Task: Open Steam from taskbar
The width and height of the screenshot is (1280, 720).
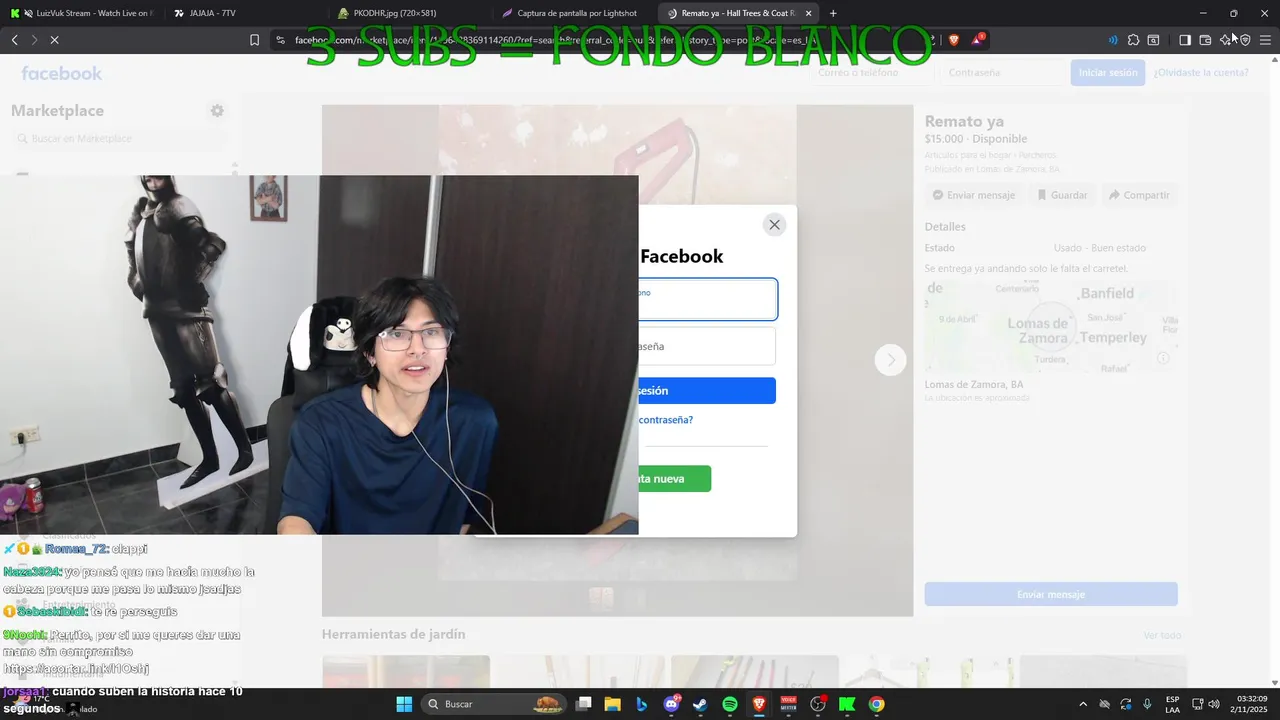Action: coord(700,704)
